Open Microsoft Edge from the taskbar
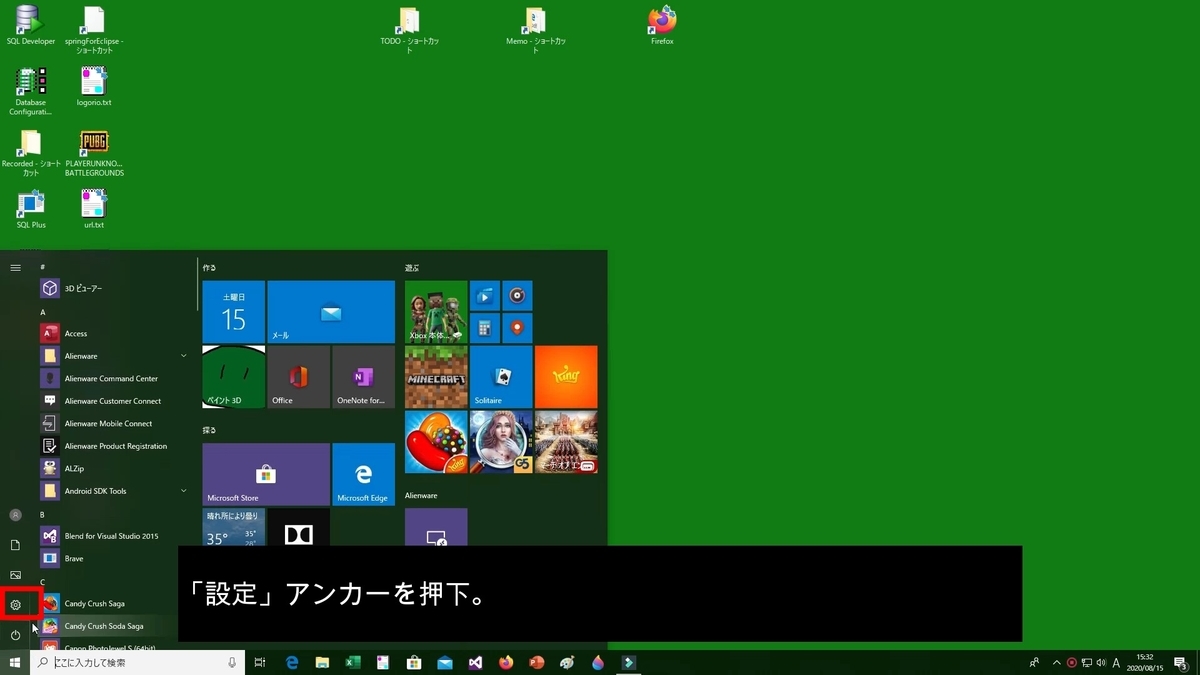 coord(291,662)
